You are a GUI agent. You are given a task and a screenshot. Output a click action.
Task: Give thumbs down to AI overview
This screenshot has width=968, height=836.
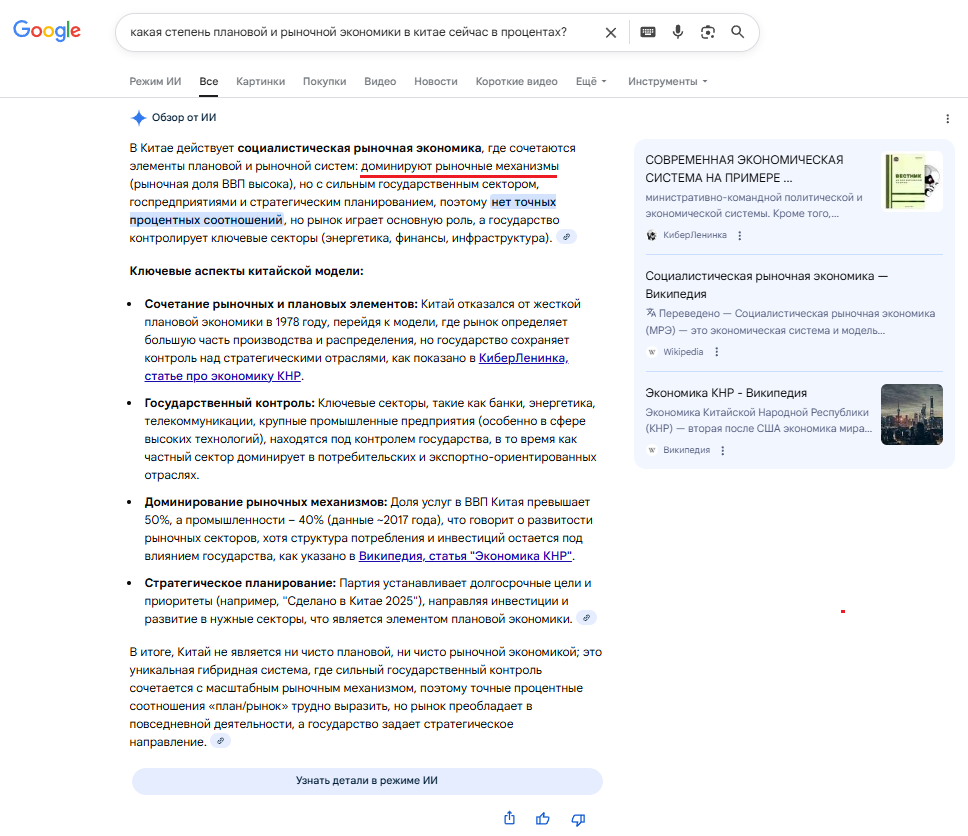(578, 819)
